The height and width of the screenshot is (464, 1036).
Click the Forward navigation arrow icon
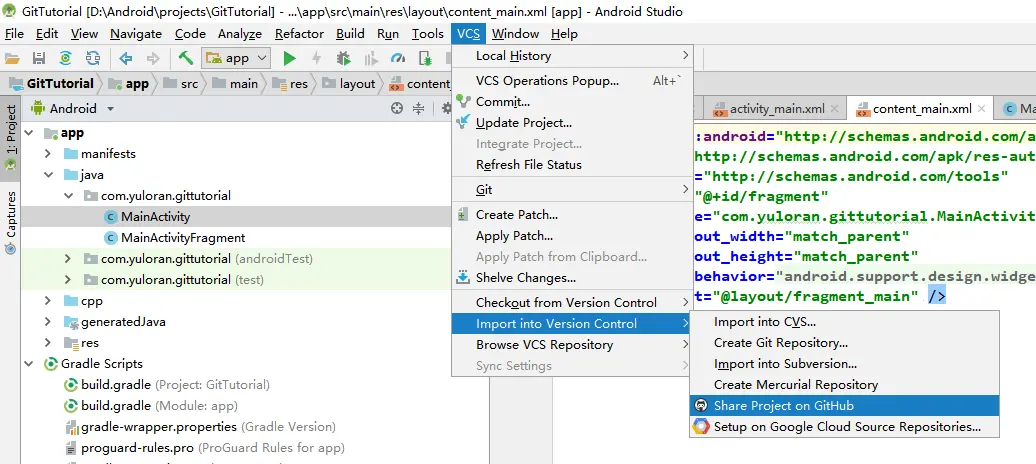pos(153,58)
